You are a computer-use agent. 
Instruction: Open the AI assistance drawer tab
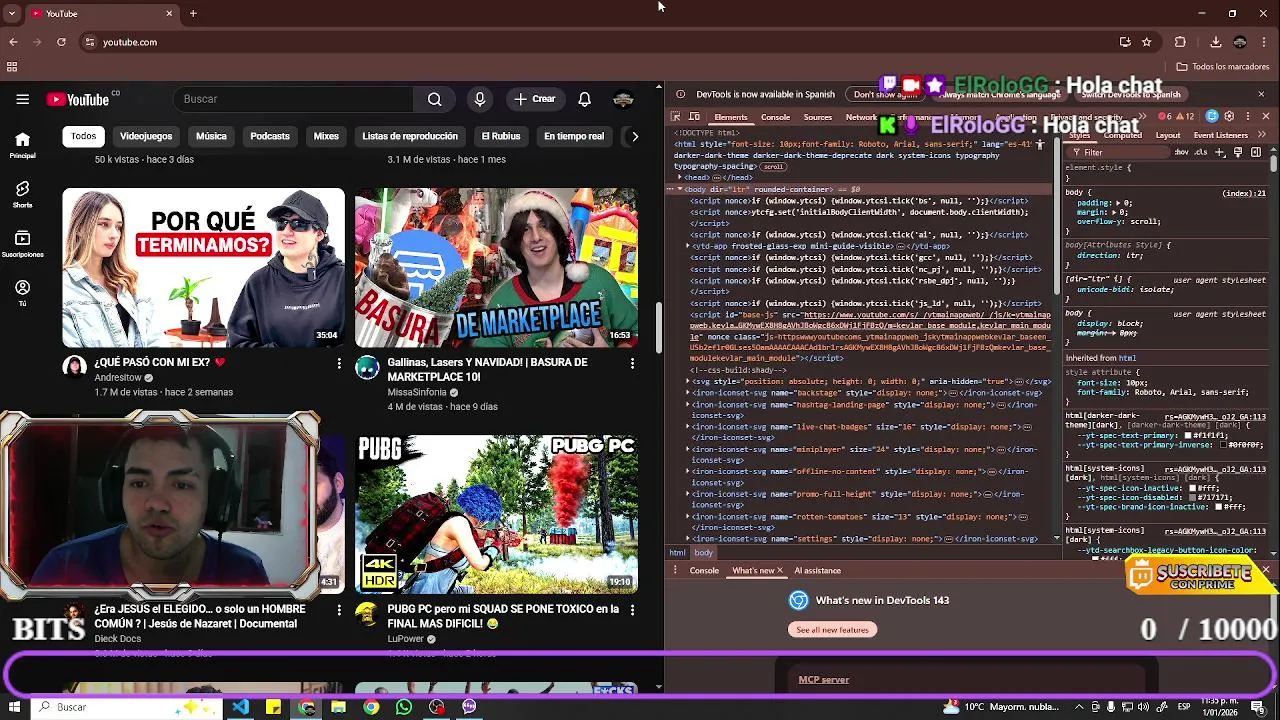point(817,570)
